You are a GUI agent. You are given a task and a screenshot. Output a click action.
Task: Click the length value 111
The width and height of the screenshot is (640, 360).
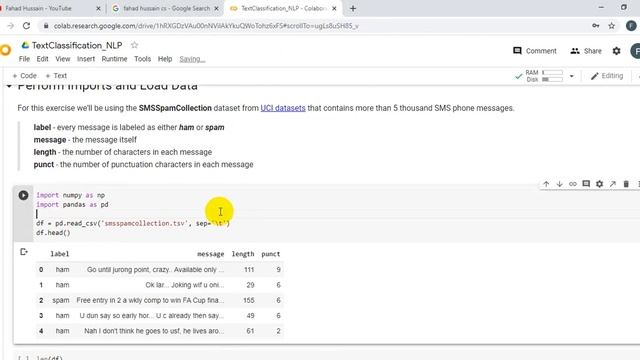[x=249, y=269]
